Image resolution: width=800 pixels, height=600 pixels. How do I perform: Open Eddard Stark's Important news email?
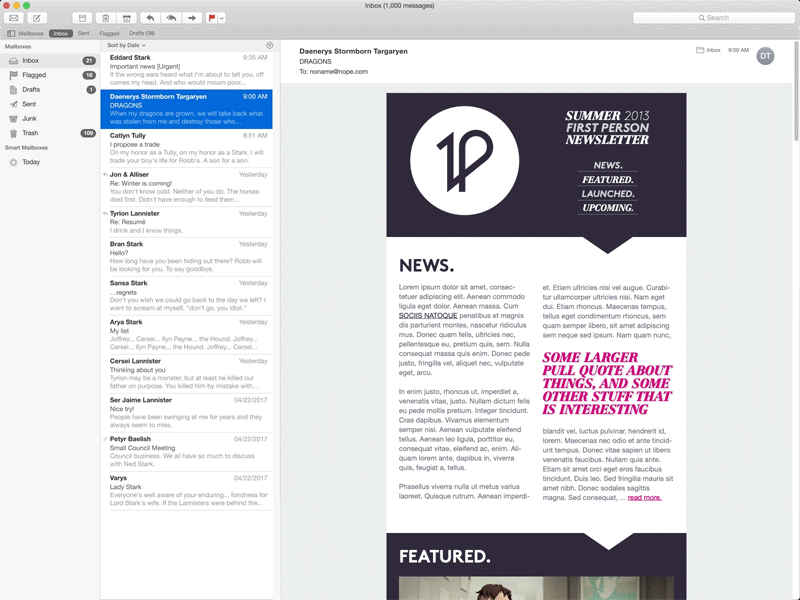(x=187, y=70)
